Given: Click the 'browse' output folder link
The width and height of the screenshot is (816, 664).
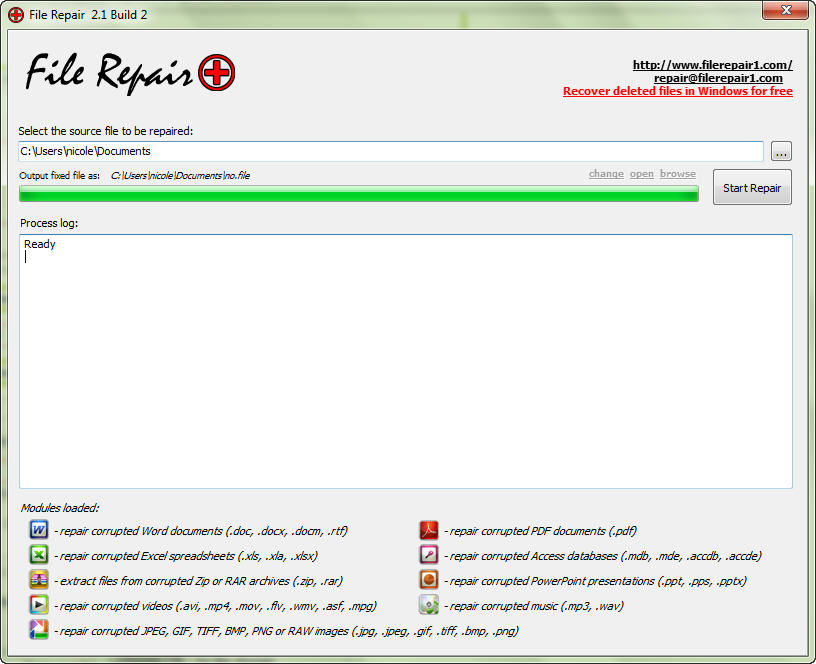Looking at the screenshot, I should click(x=678, y=174).
